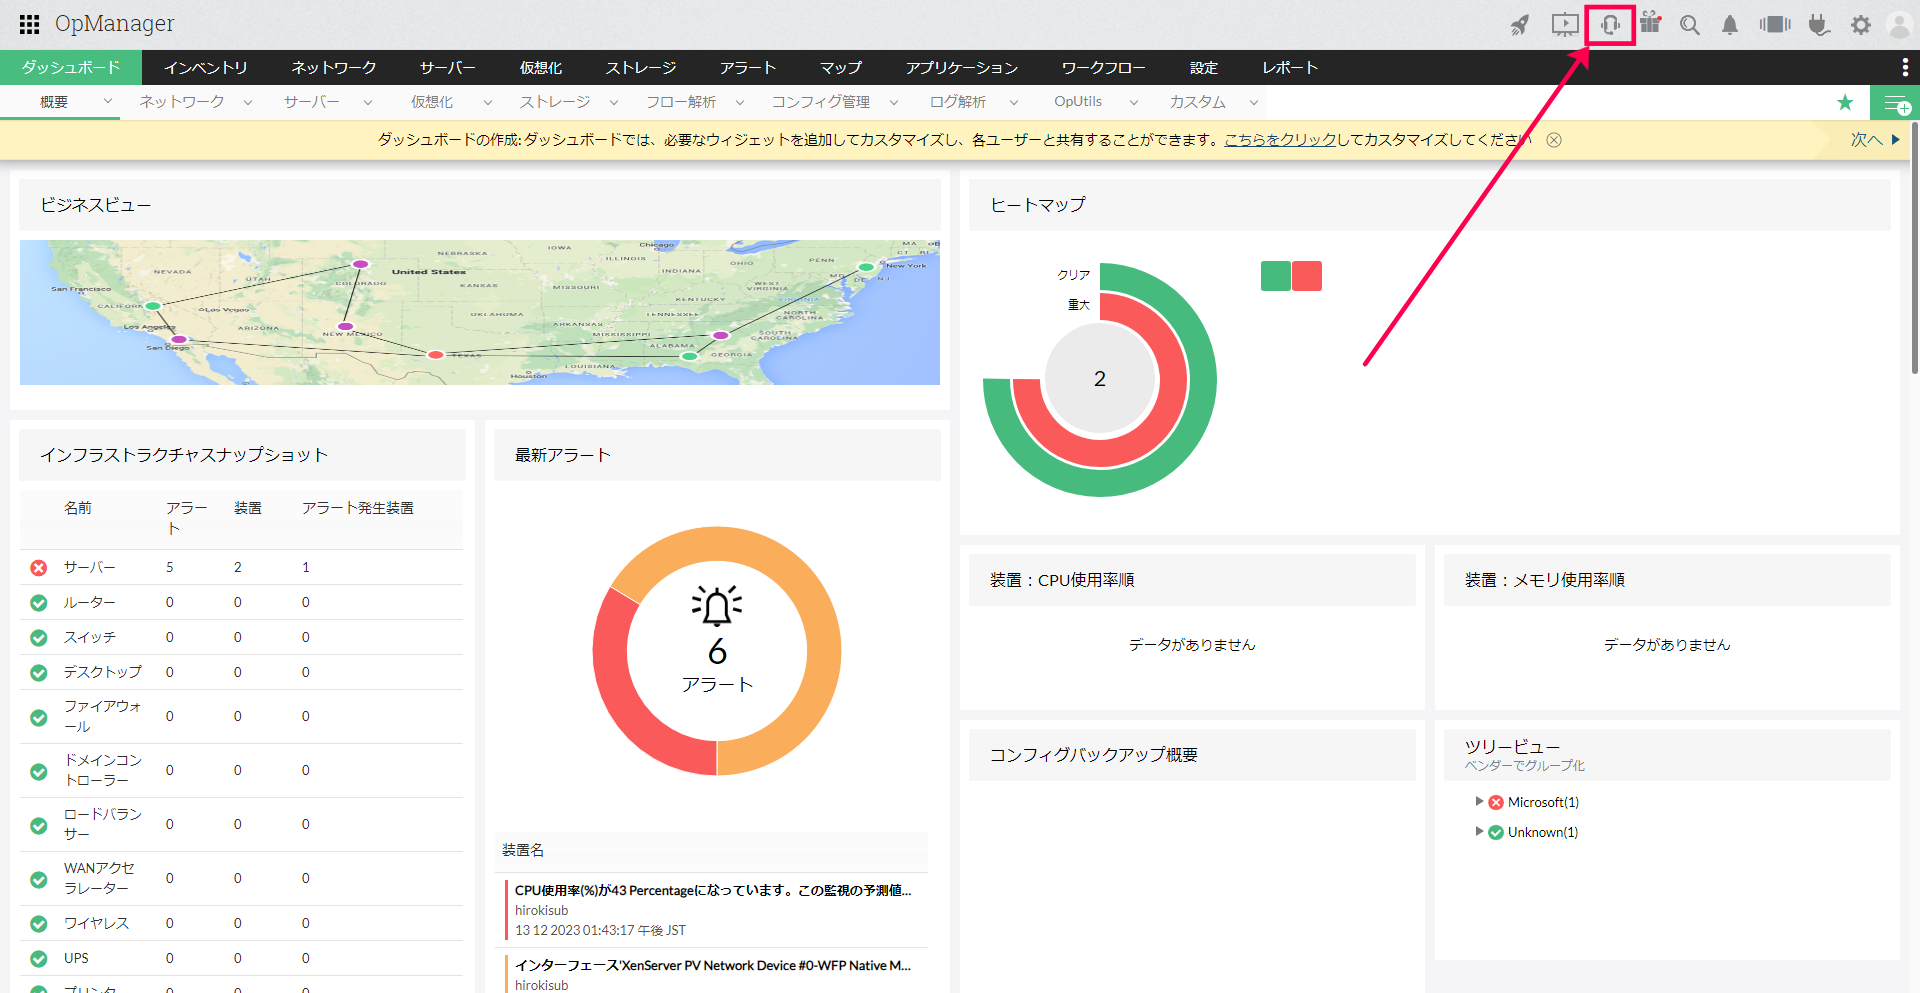Dismiss the dashboard tip banner
The width and height of the screenshot is (1920, 993).
click(x=1554, y=140)
